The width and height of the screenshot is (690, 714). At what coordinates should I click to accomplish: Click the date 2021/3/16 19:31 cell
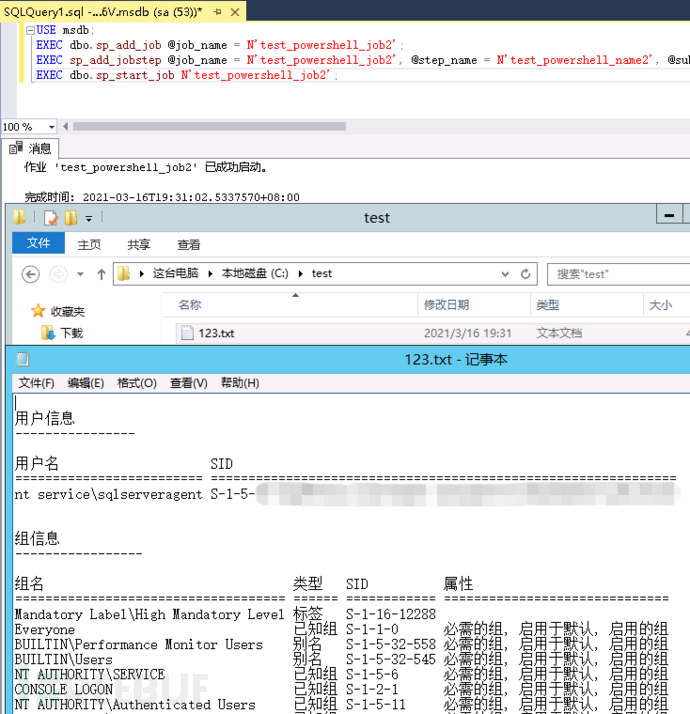click(468, 333)
